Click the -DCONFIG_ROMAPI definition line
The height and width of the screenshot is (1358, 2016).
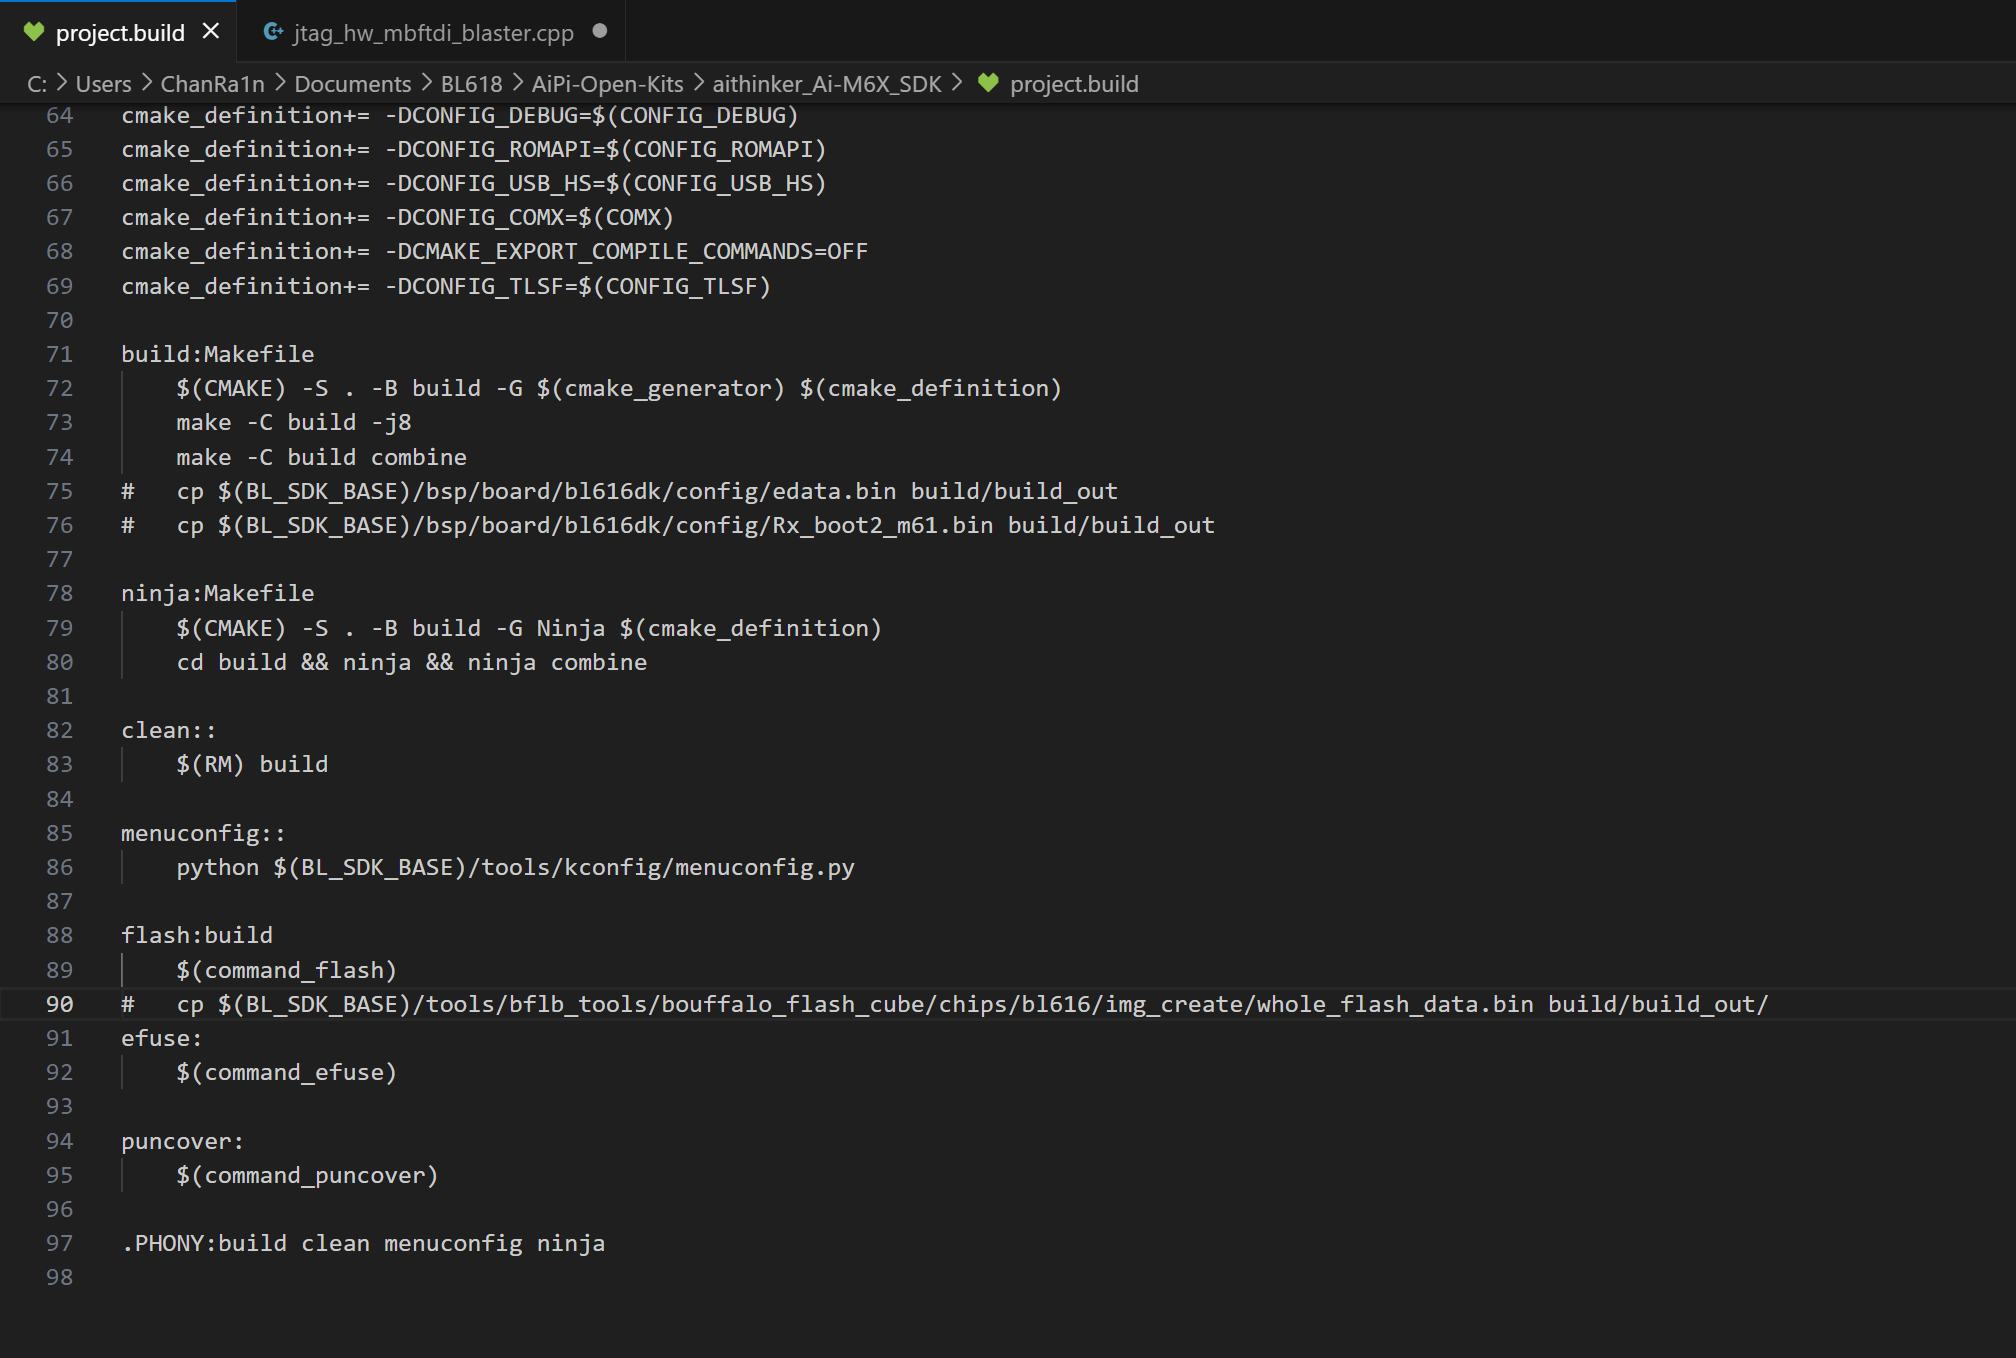click(474, 149)
